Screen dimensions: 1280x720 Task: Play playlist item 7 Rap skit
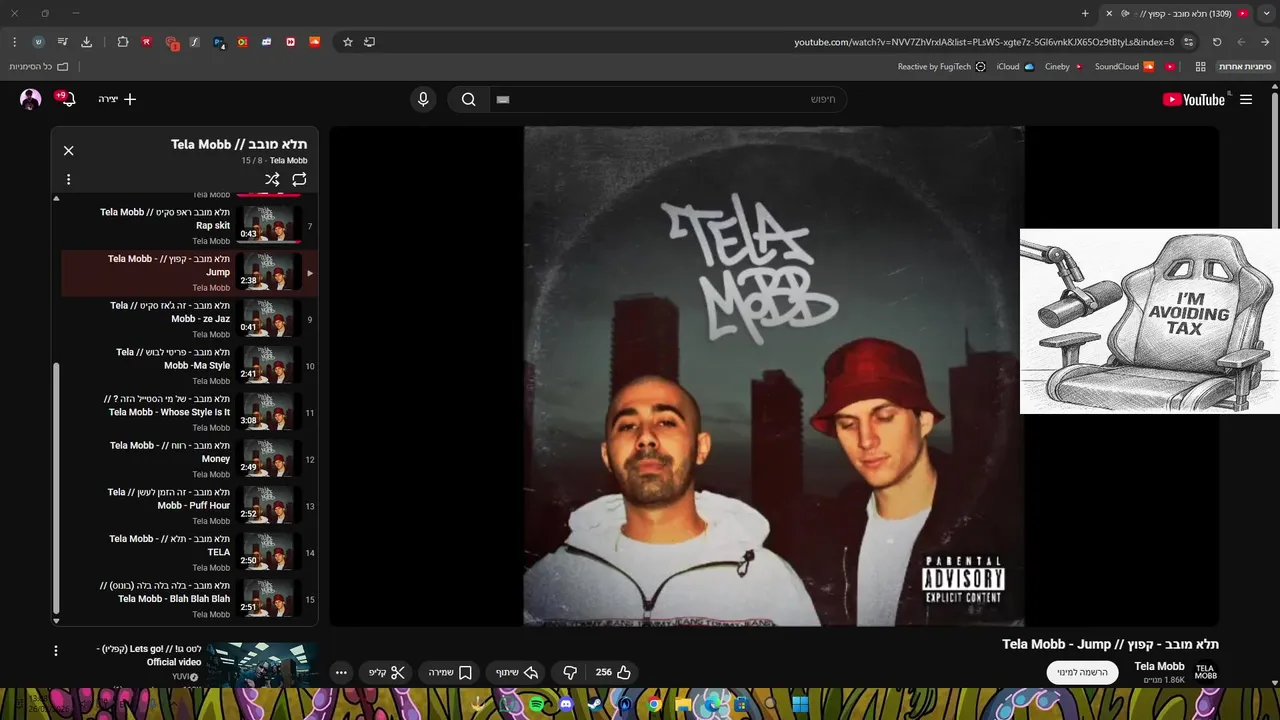tap(190, 226)
